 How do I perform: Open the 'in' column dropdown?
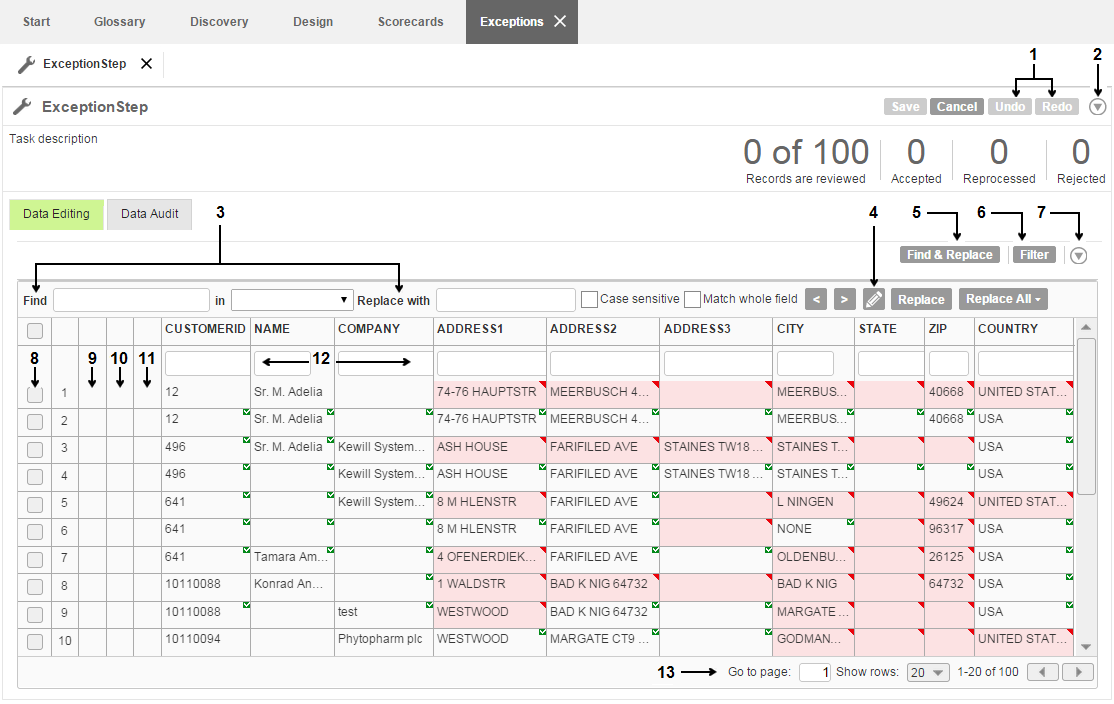(293, 300)
